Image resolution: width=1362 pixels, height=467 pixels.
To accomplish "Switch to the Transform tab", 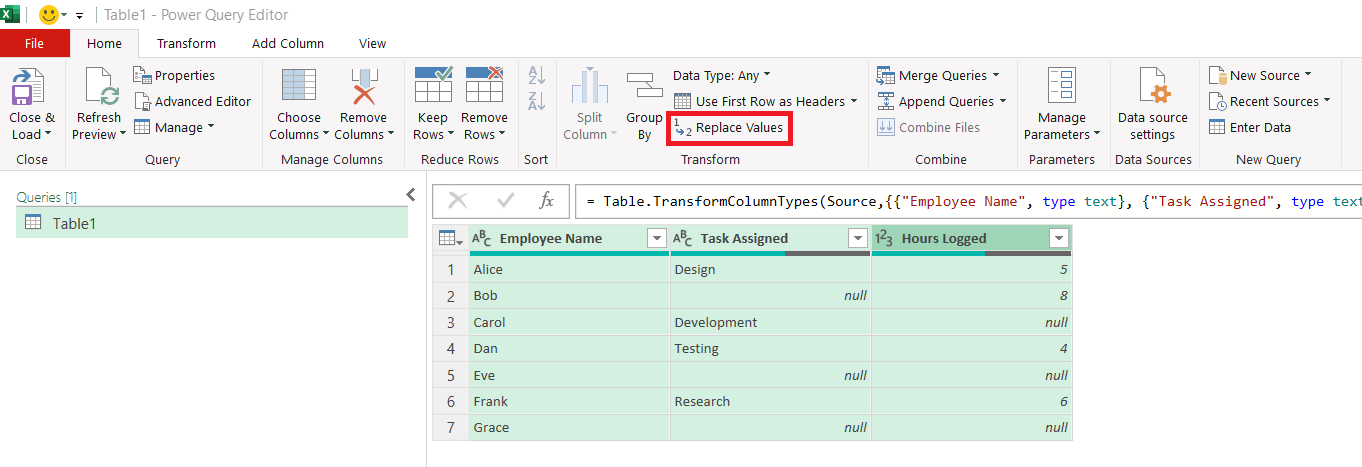I will pyautogui.click(x=186, y=43).
